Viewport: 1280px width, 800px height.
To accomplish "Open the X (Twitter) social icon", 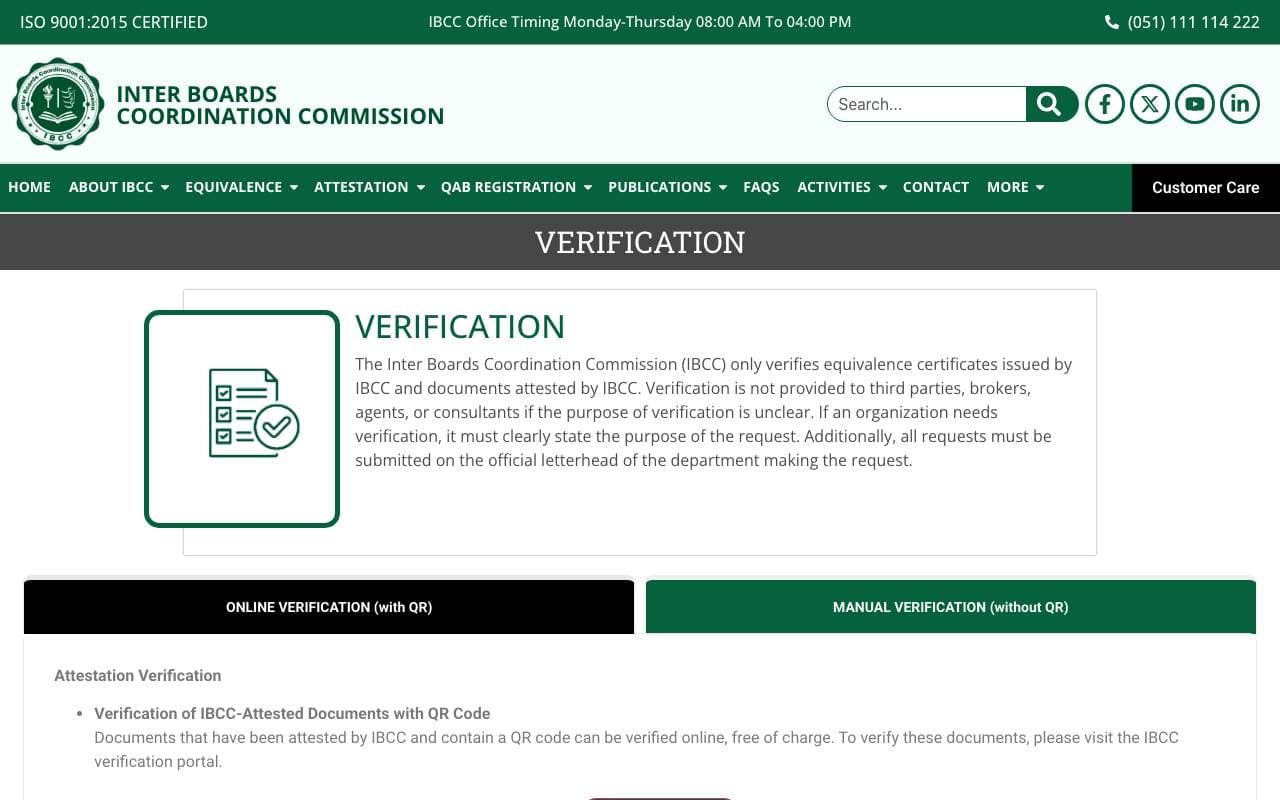I will (1150, 104).
